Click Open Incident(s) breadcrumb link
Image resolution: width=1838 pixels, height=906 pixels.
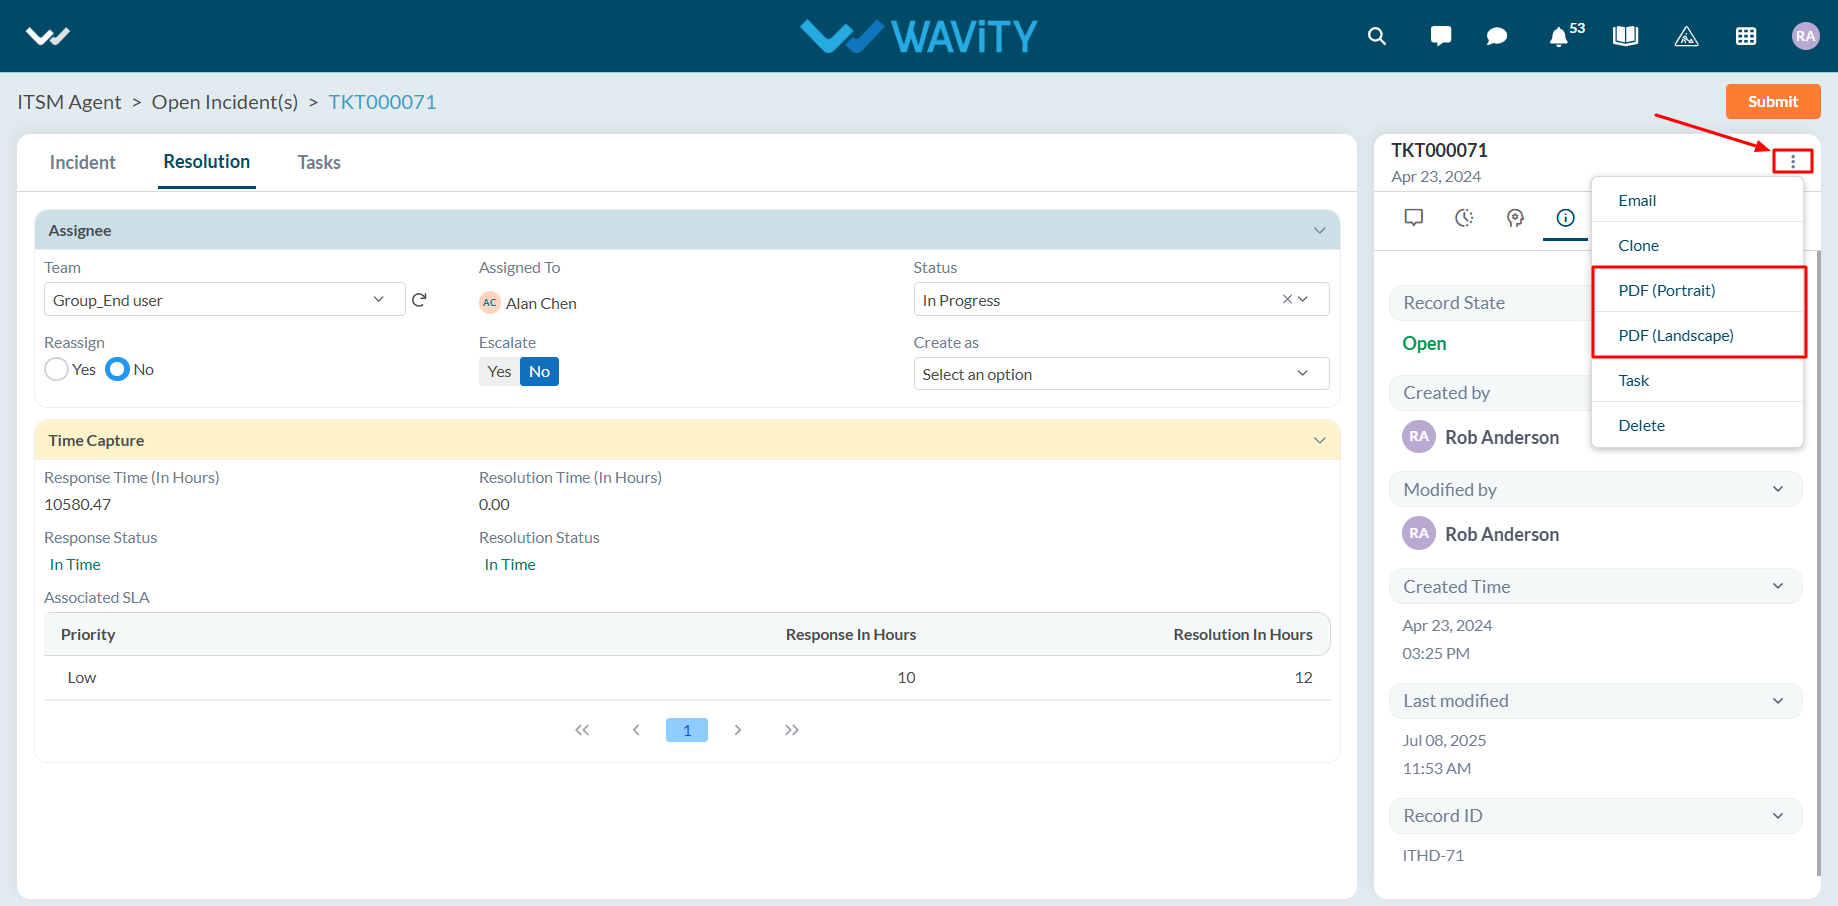[x=225, y=102]
